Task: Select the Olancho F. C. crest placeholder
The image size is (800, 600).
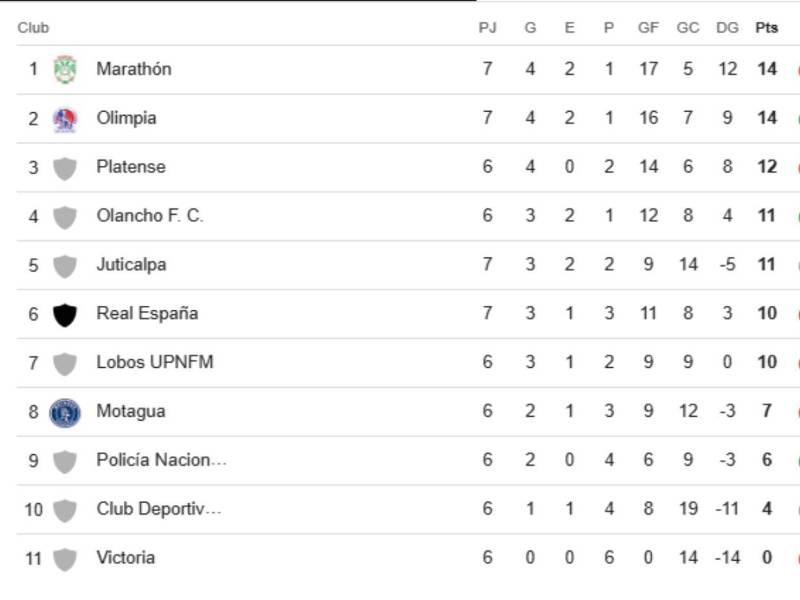Action: click(x=65, y=215)
